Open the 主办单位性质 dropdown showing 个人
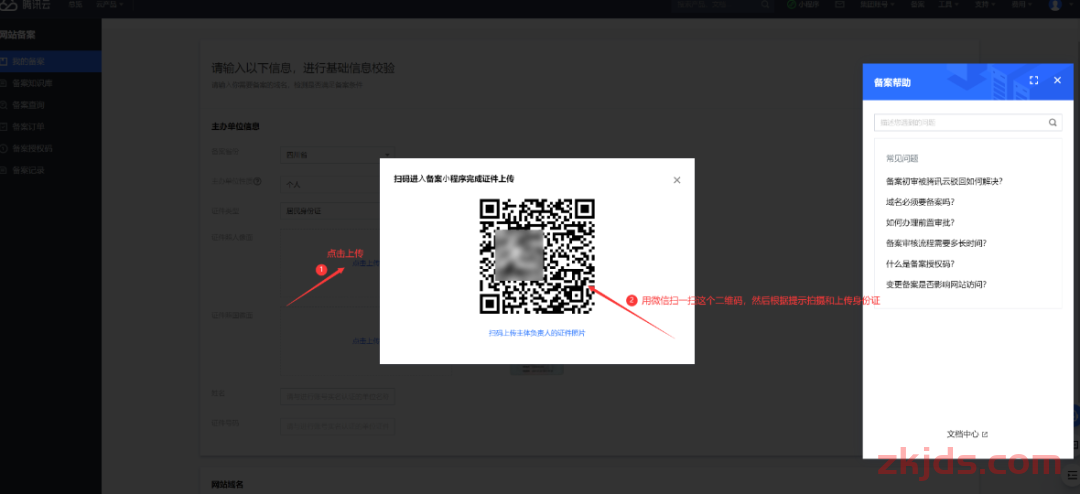This screenshot has width=1080, height=494. pyautogui.click(x=331, y=185)
